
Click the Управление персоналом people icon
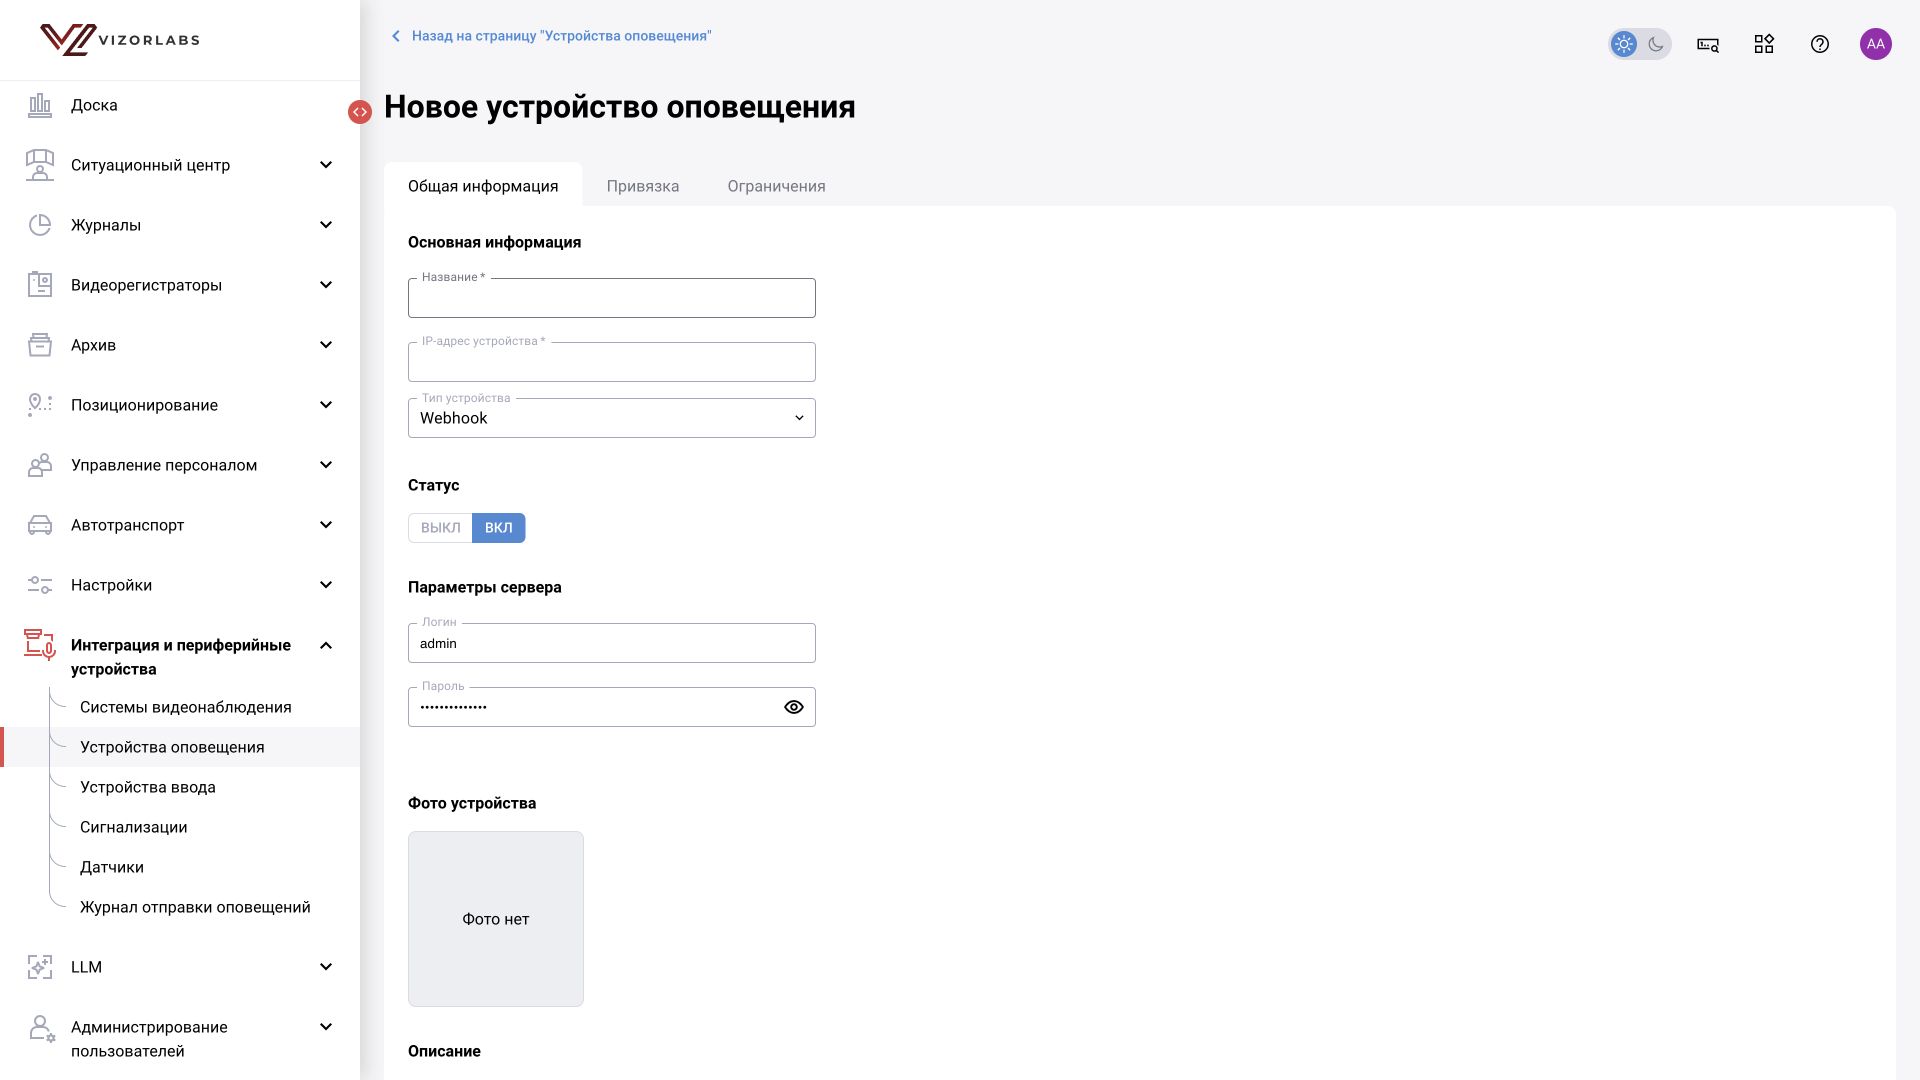point(40,465)
